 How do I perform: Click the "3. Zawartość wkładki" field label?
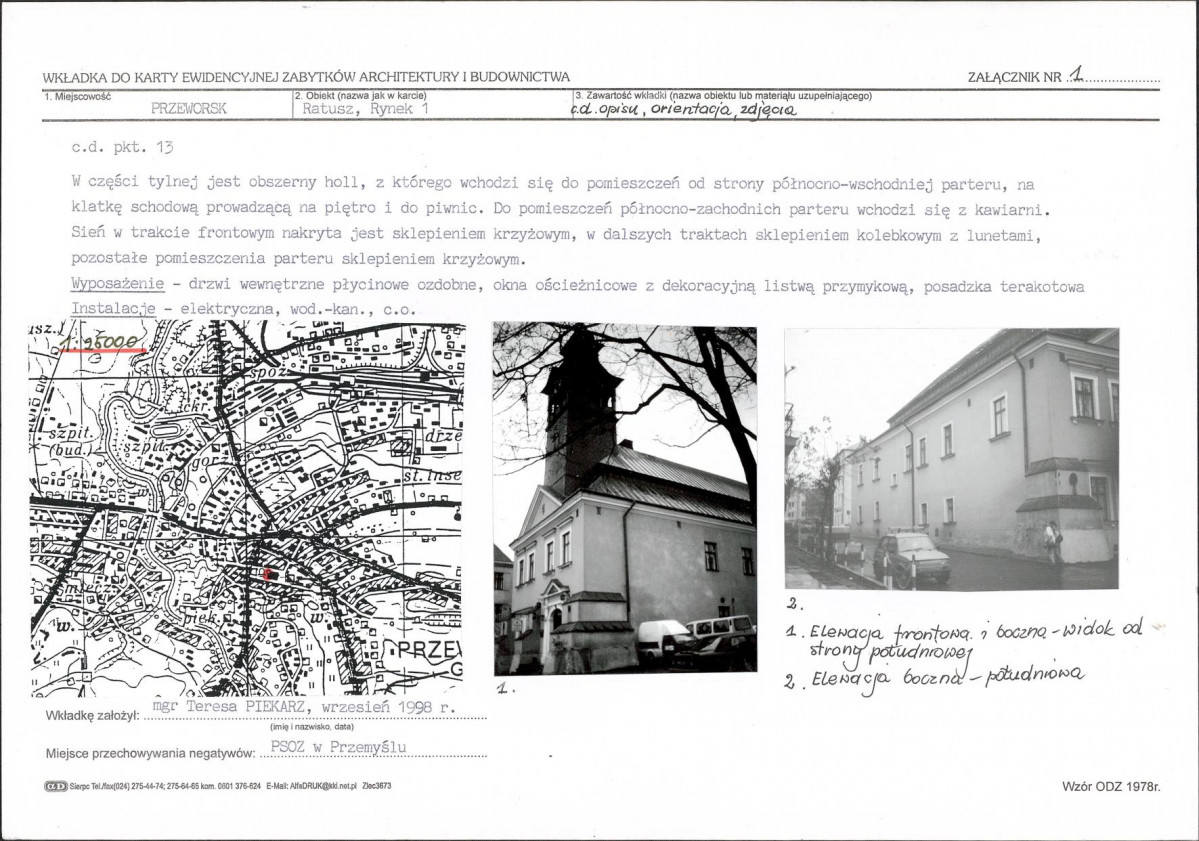pos(723,96)
